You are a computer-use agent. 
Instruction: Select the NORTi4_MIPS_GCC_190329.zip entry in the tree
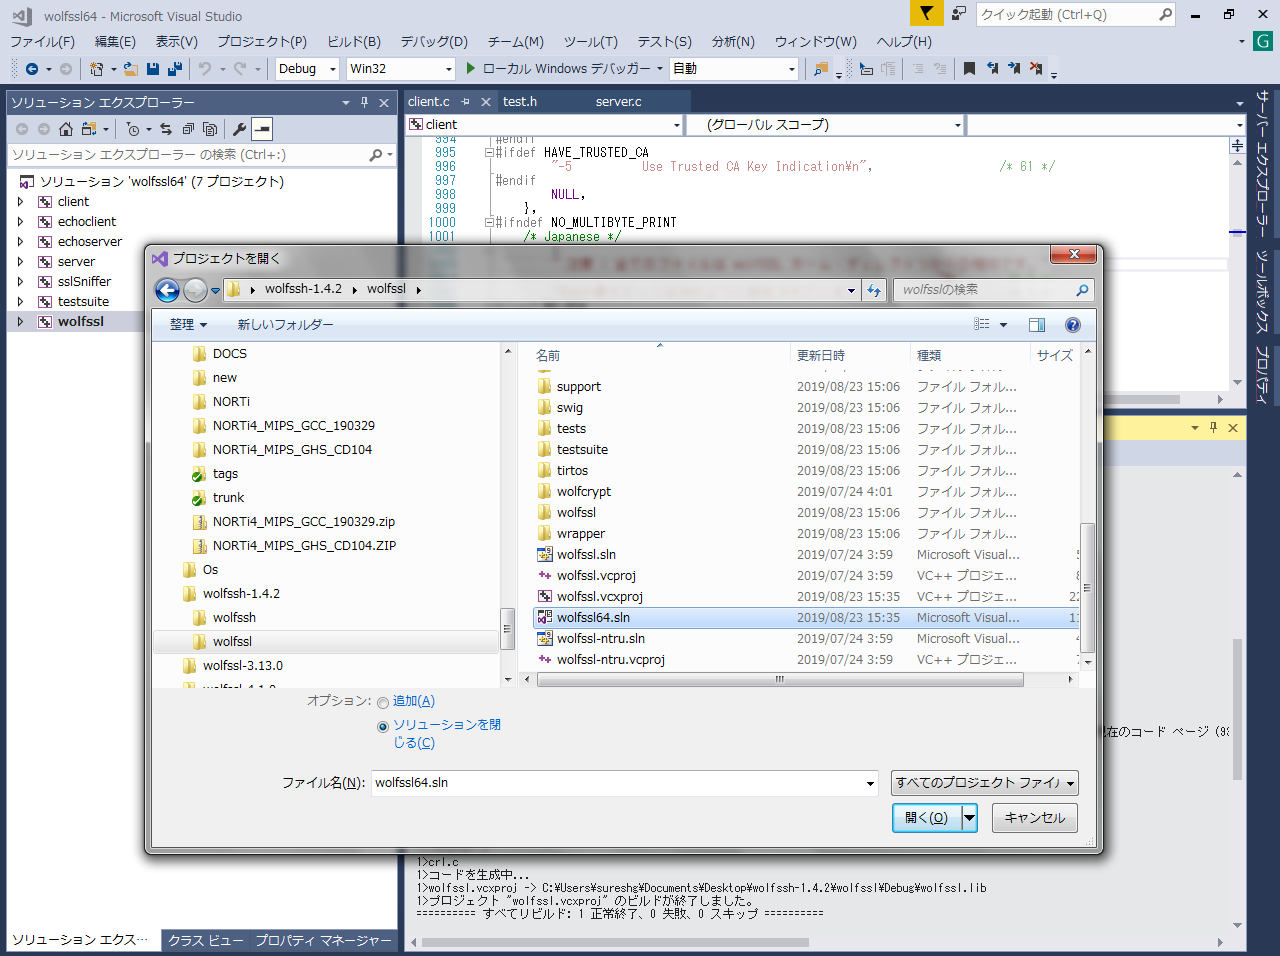(x=304, y=522)
